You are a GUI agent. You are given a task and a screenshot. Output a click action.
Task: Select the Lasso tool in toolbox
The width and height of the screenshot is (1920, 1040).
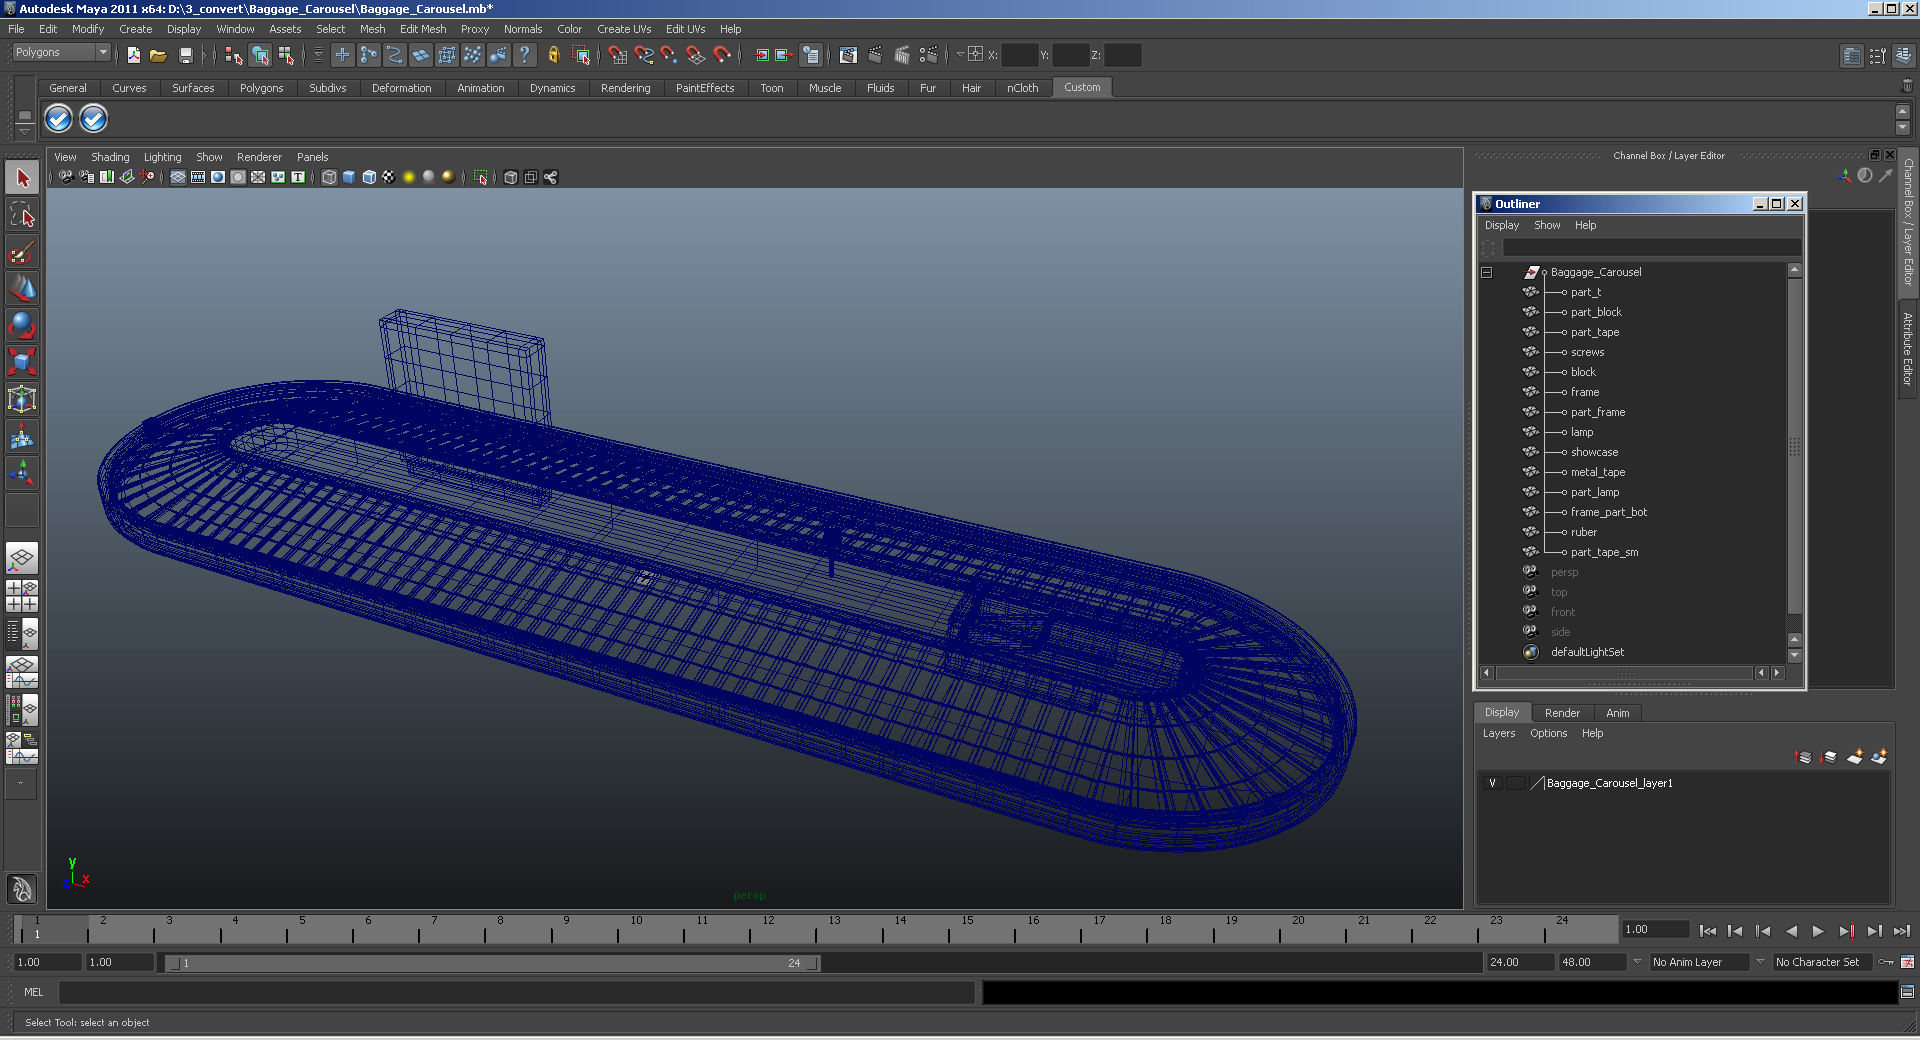point(22,215)
